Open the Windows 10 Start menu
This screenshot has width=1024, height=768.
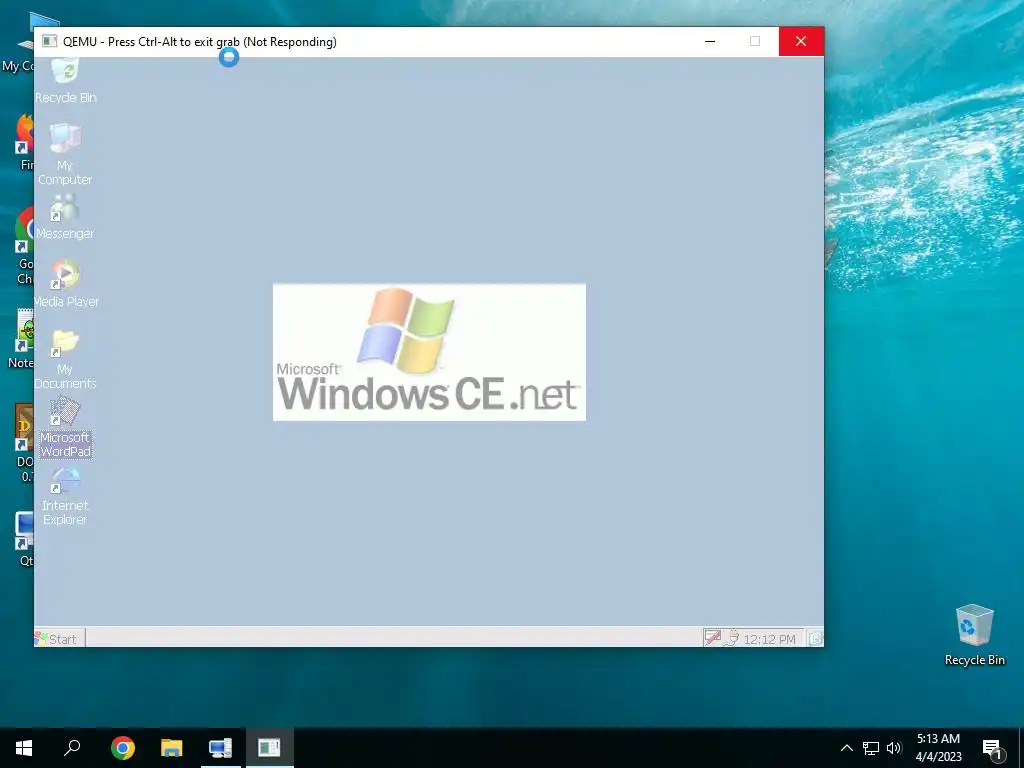[24, 748]
